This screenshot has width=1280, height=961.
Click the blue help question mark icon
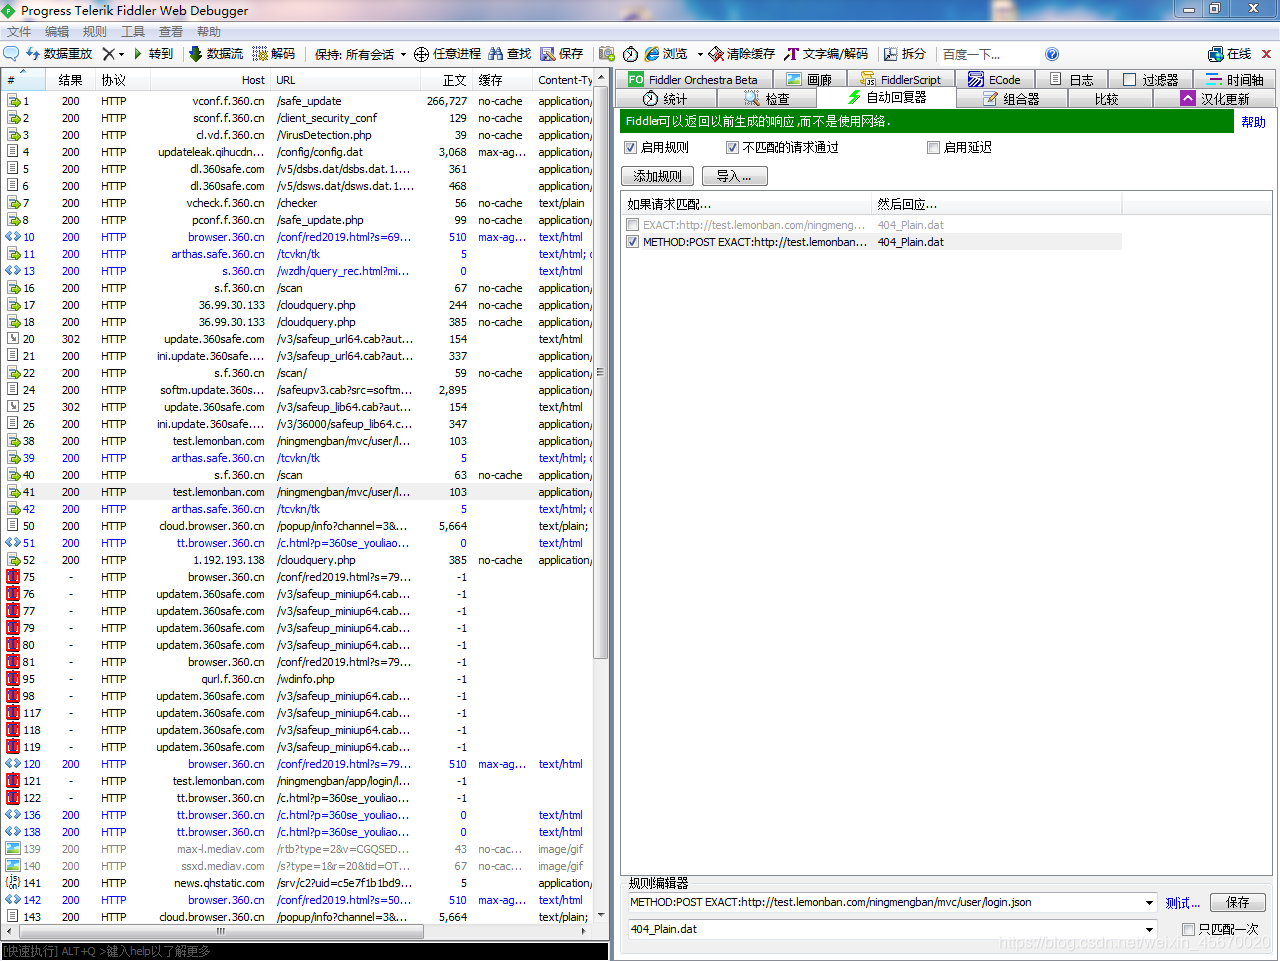point(1052,54)
